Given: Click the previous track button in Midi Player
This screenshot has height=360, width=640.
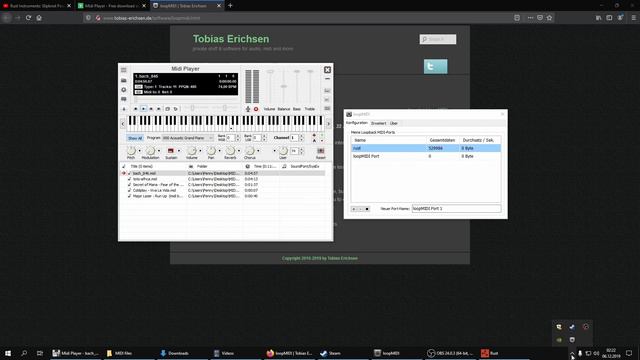Looking at the screenshot, I should pos(136,109).
